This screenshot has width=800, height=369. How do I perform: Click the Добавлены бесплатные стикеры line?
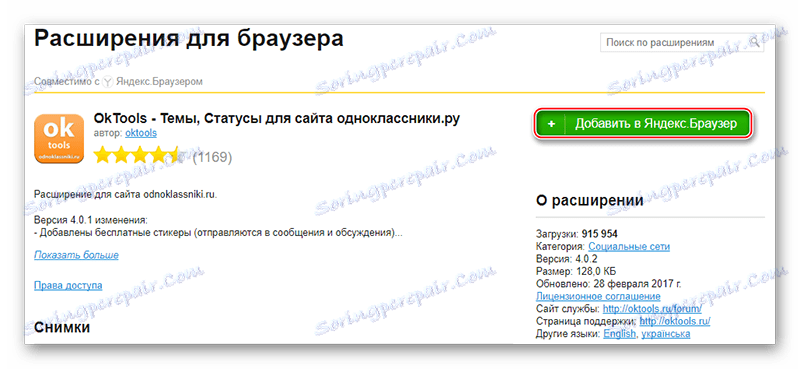(x=219, y=233)
